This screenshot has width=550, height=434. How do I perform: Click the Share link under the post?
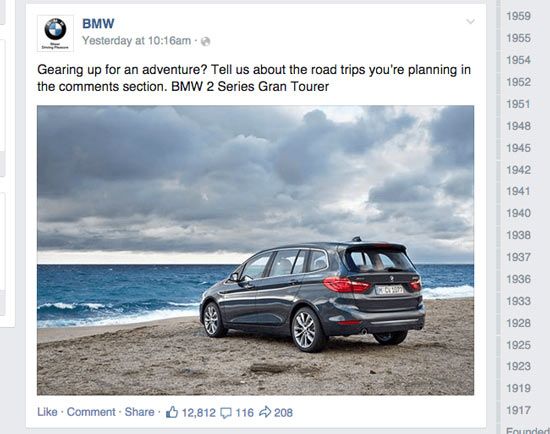(x=139, y=412)
